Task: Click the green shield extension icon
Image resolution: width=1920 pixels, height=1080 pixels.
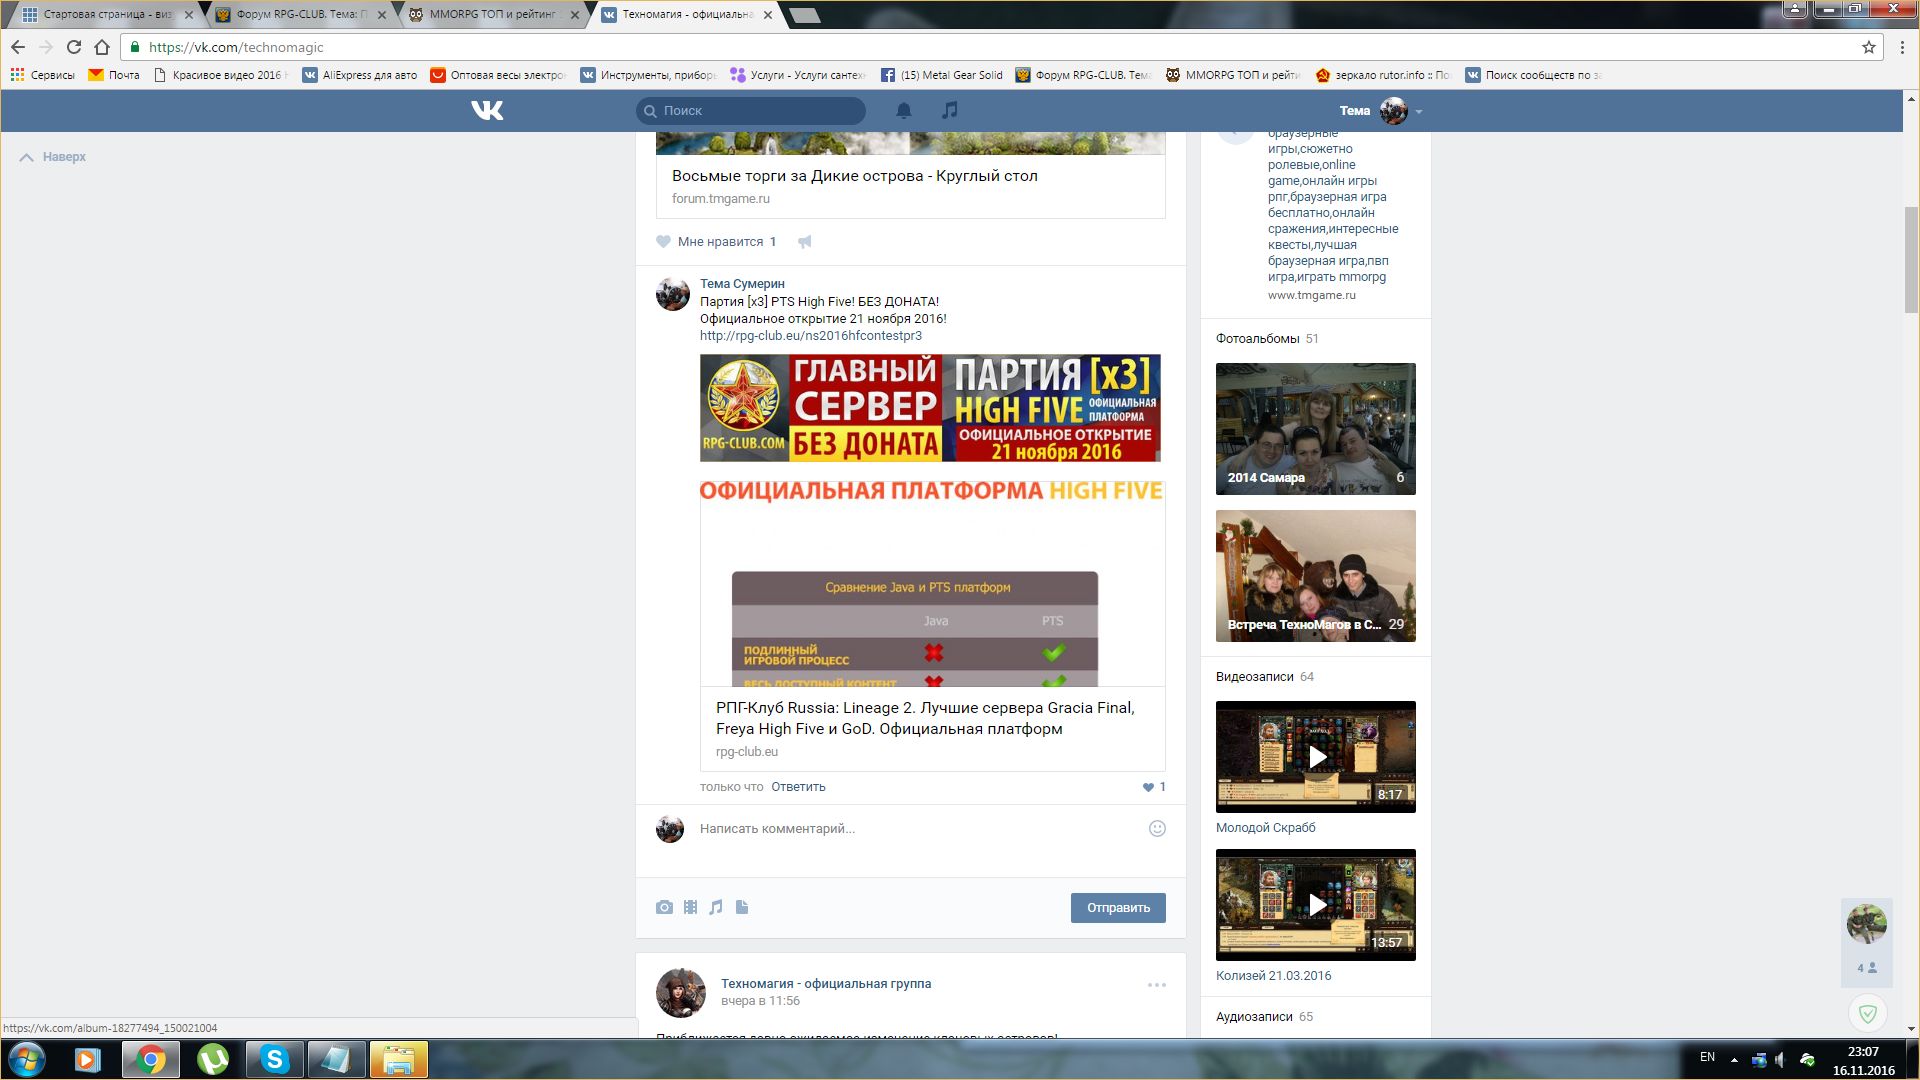Action: click(x=1867, y=1013)
